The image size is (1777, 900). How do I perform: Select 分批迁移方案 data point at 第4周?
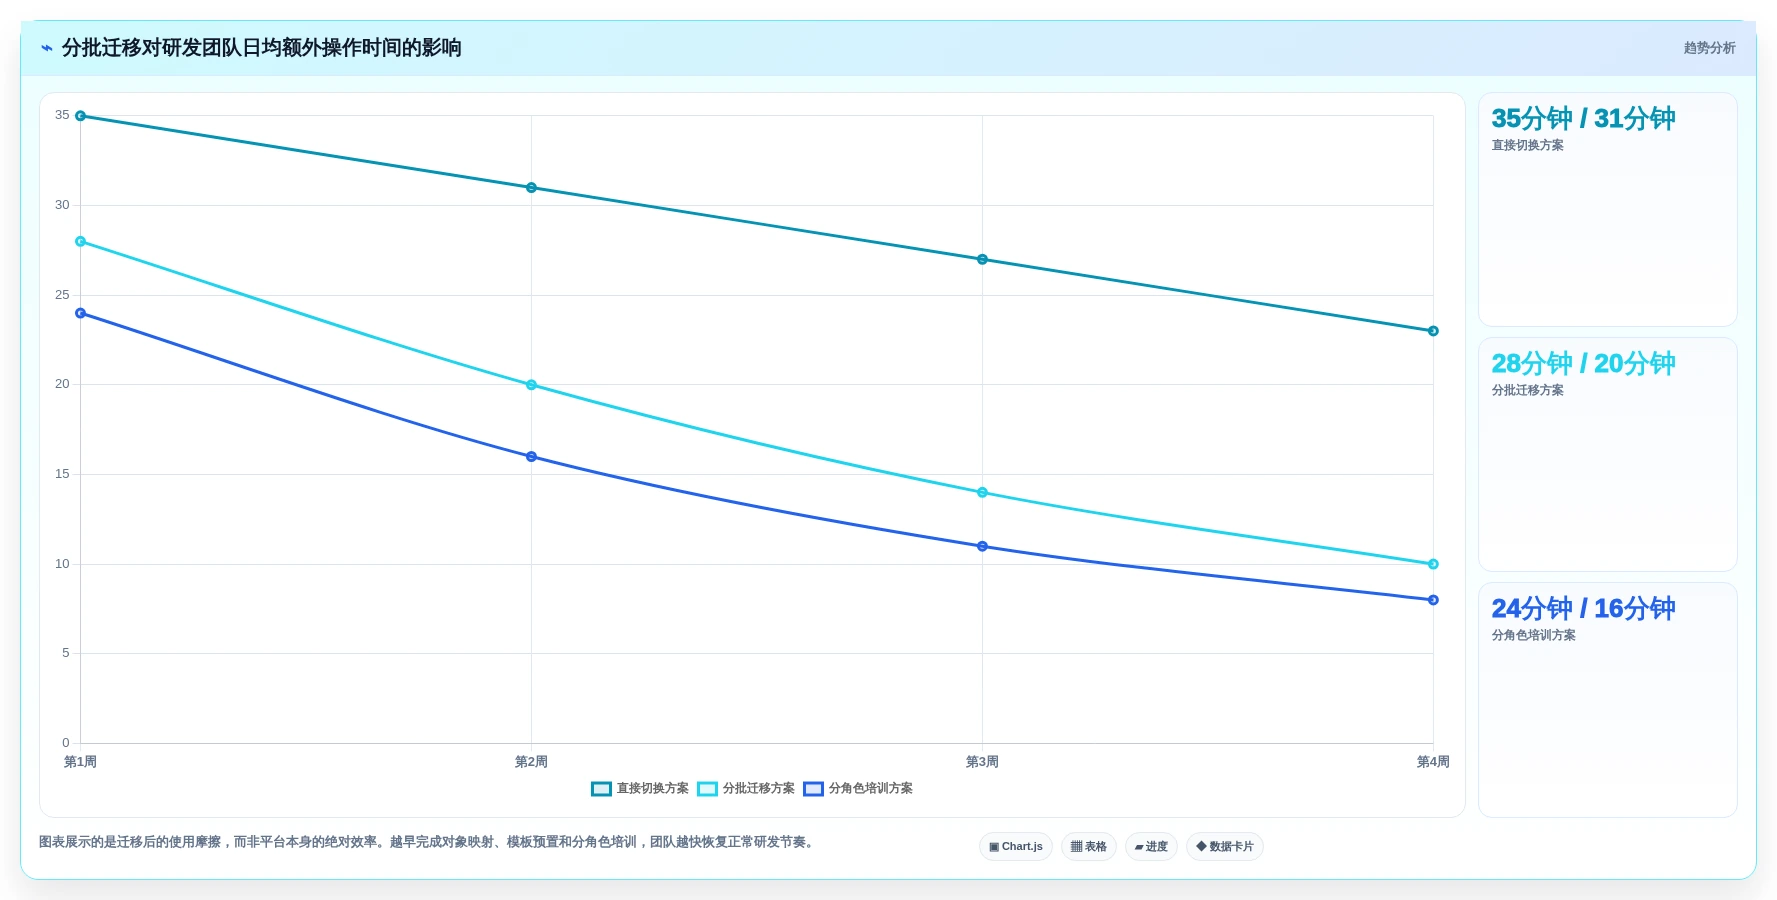1433,564
